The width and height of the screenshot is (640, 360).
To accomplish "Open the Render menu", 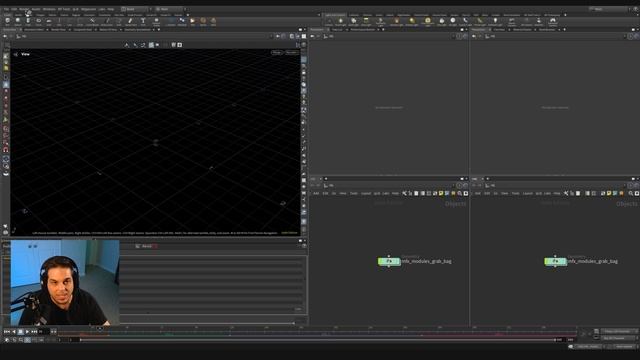I will pos(24,9).
